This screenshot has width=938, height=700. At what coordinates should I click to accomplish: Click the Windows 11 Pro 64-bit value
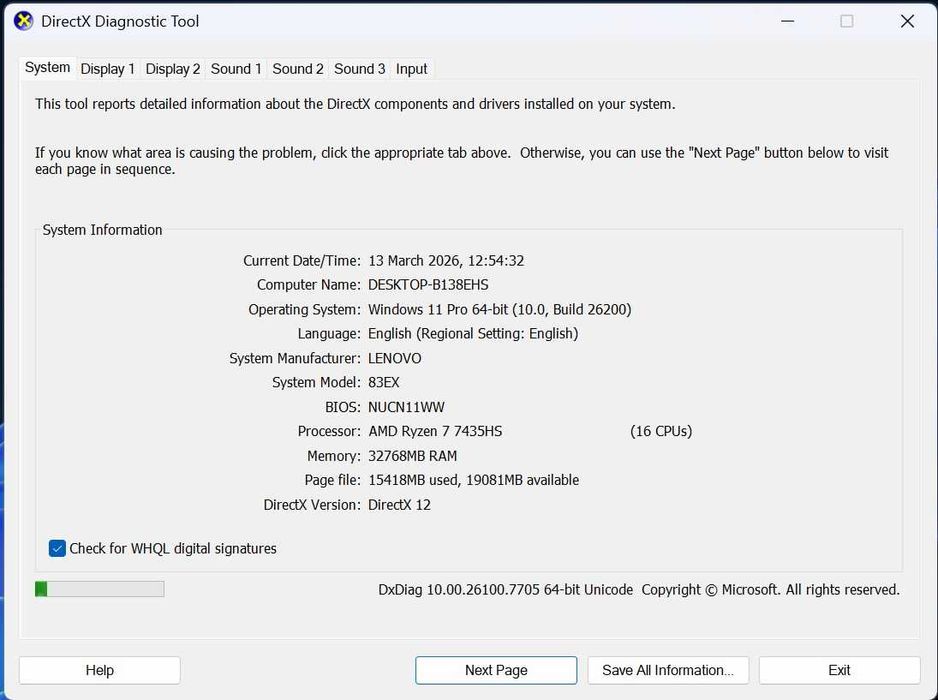[x=500, y=309]
